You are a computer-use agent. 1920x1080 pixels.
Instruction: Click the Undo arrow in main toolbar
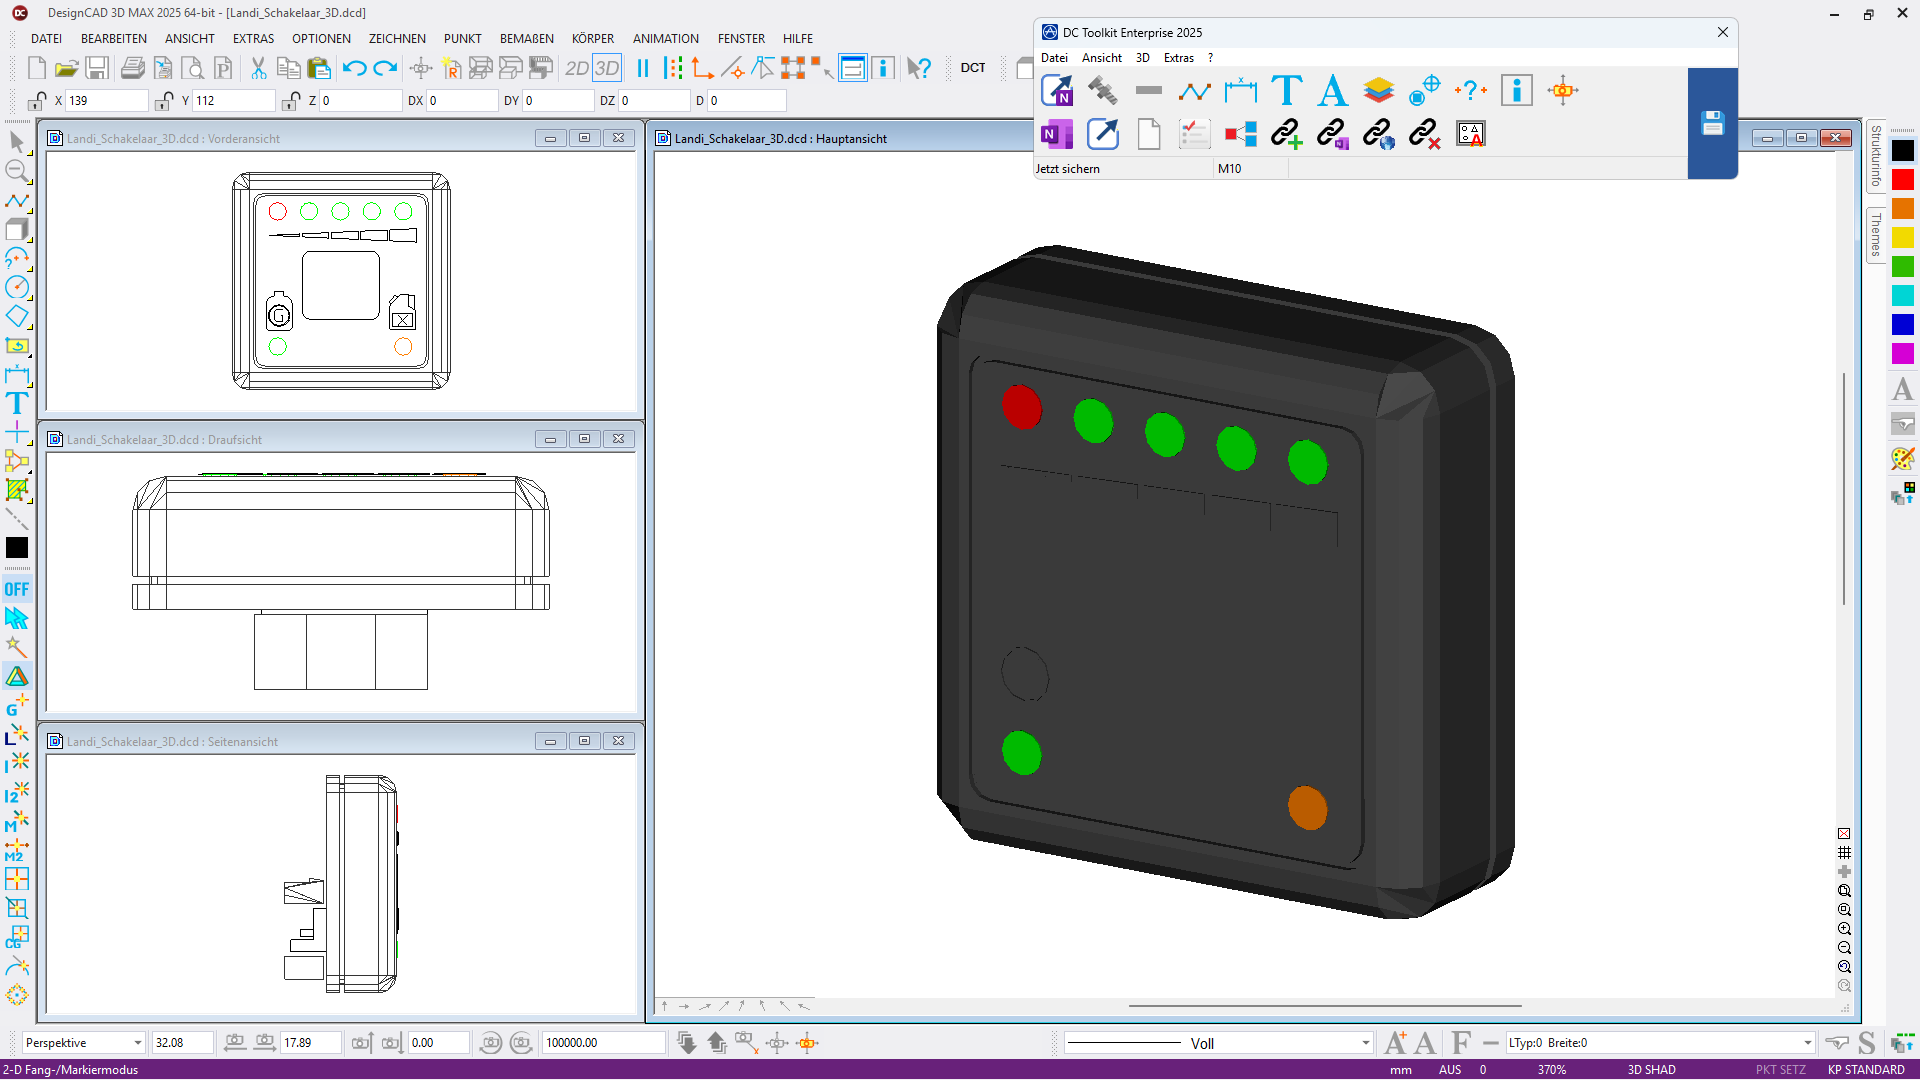point(354,68)
